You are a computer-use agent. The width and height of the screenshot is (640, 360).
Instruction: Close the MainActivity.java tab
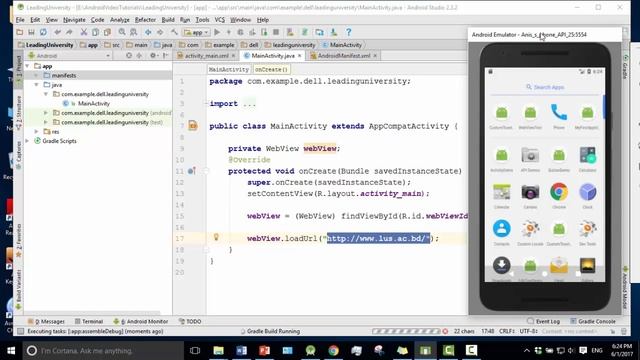[x=299, y=56]
